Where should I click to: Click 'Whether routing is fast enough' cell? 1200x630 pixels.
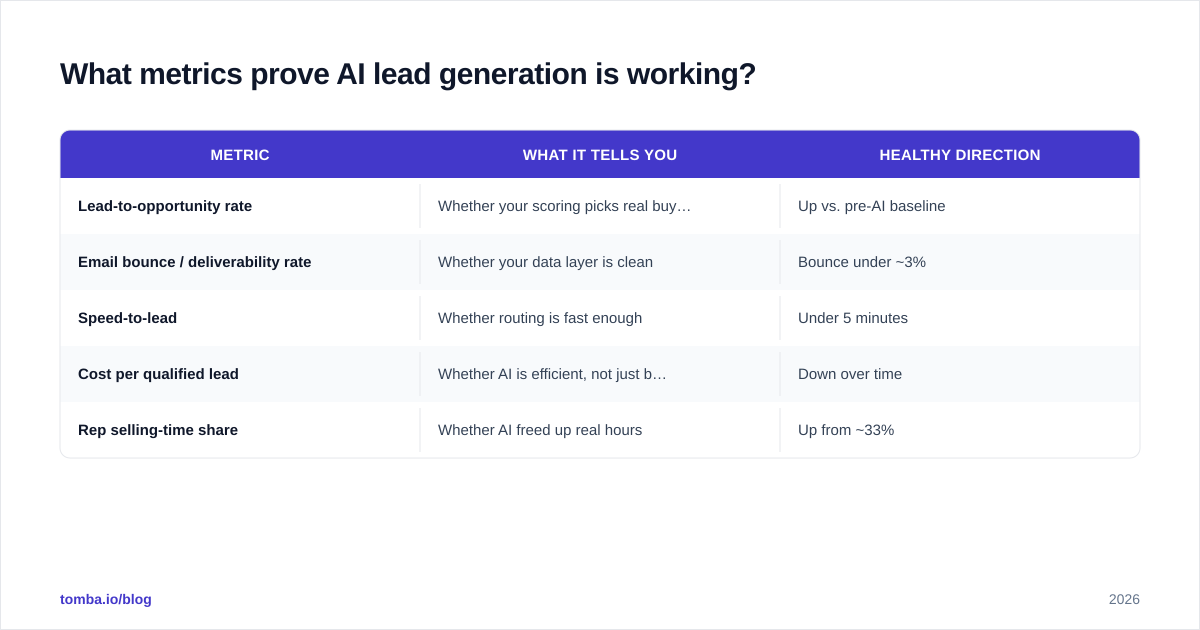point(600,318)
